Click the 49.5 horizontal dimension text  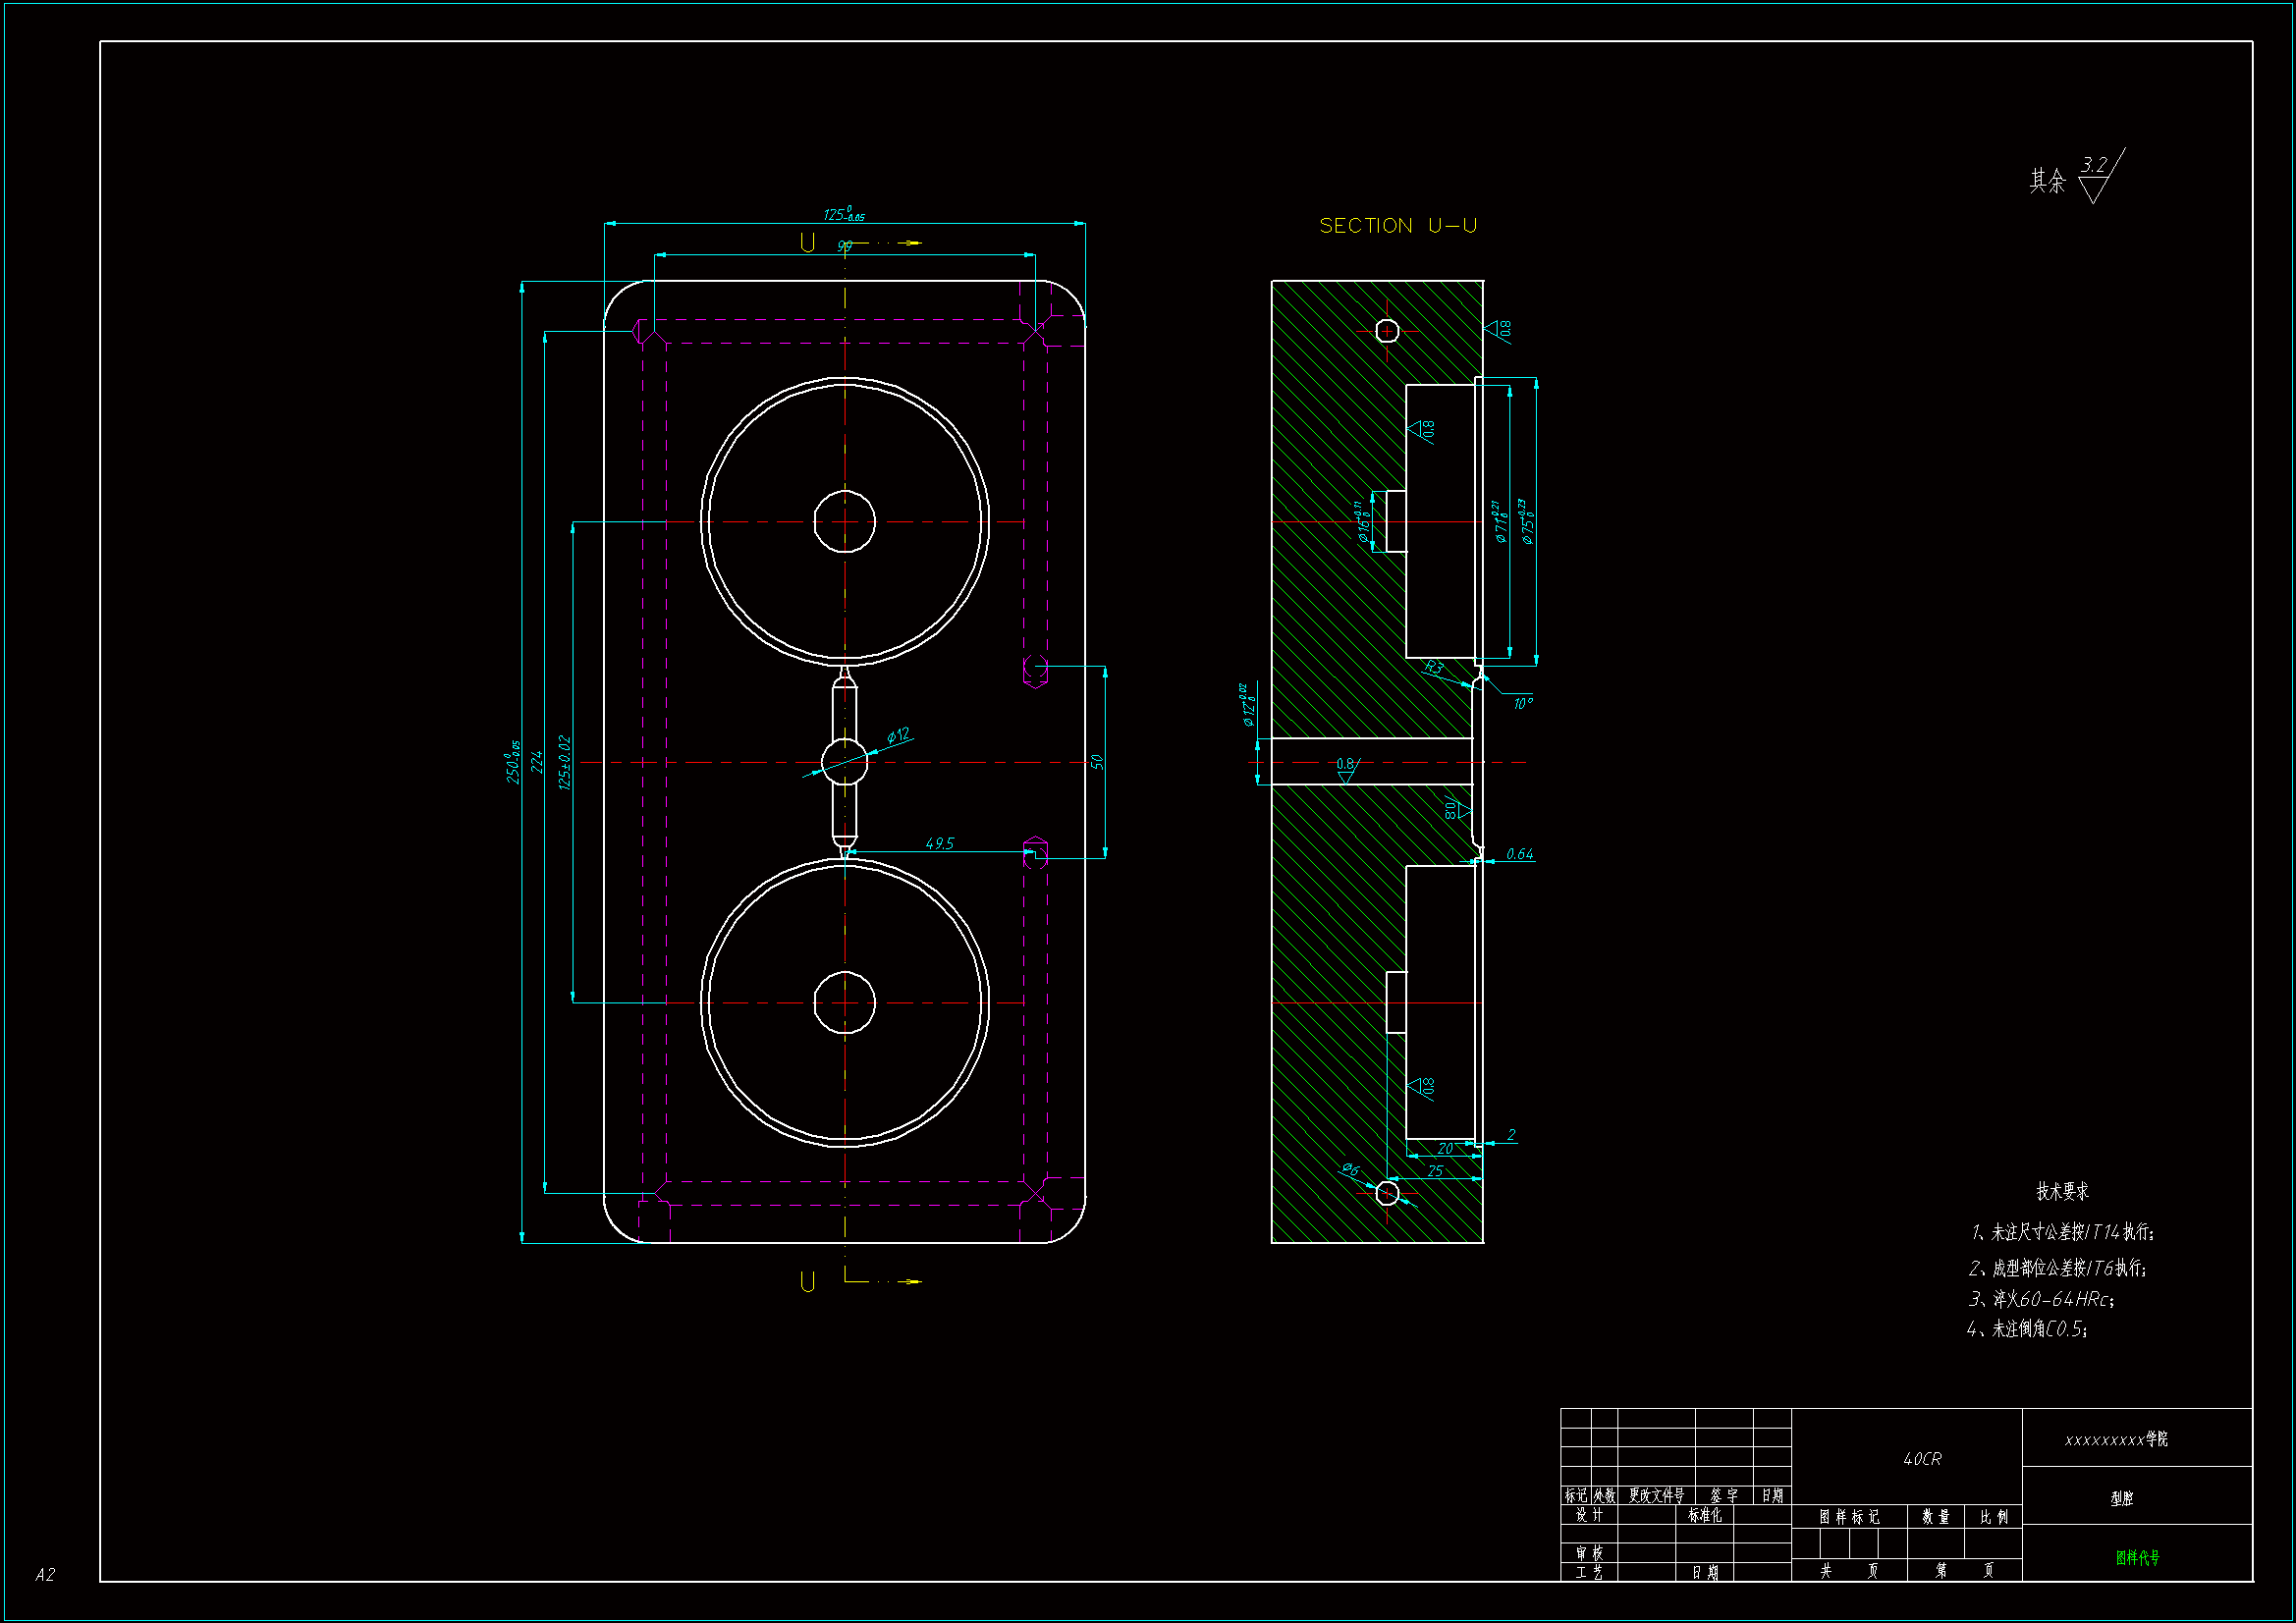tap(939, 843)
